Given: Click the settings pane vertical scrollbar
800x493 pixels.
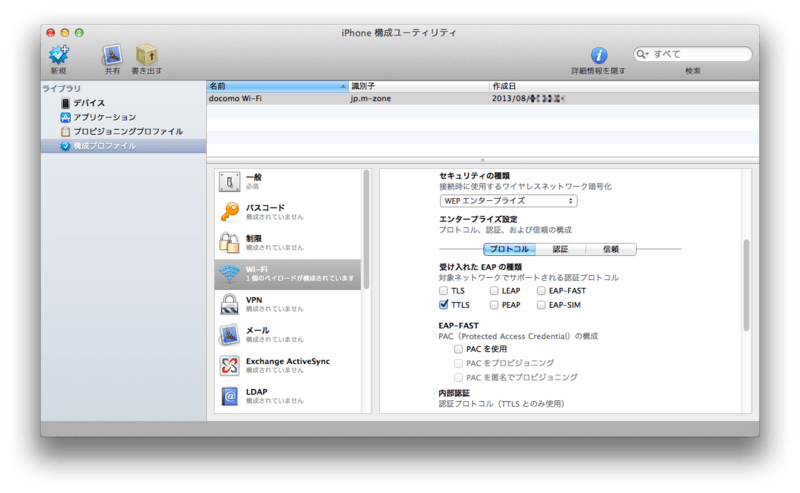Looking at the screenshot, I should (x=746, y=285).
